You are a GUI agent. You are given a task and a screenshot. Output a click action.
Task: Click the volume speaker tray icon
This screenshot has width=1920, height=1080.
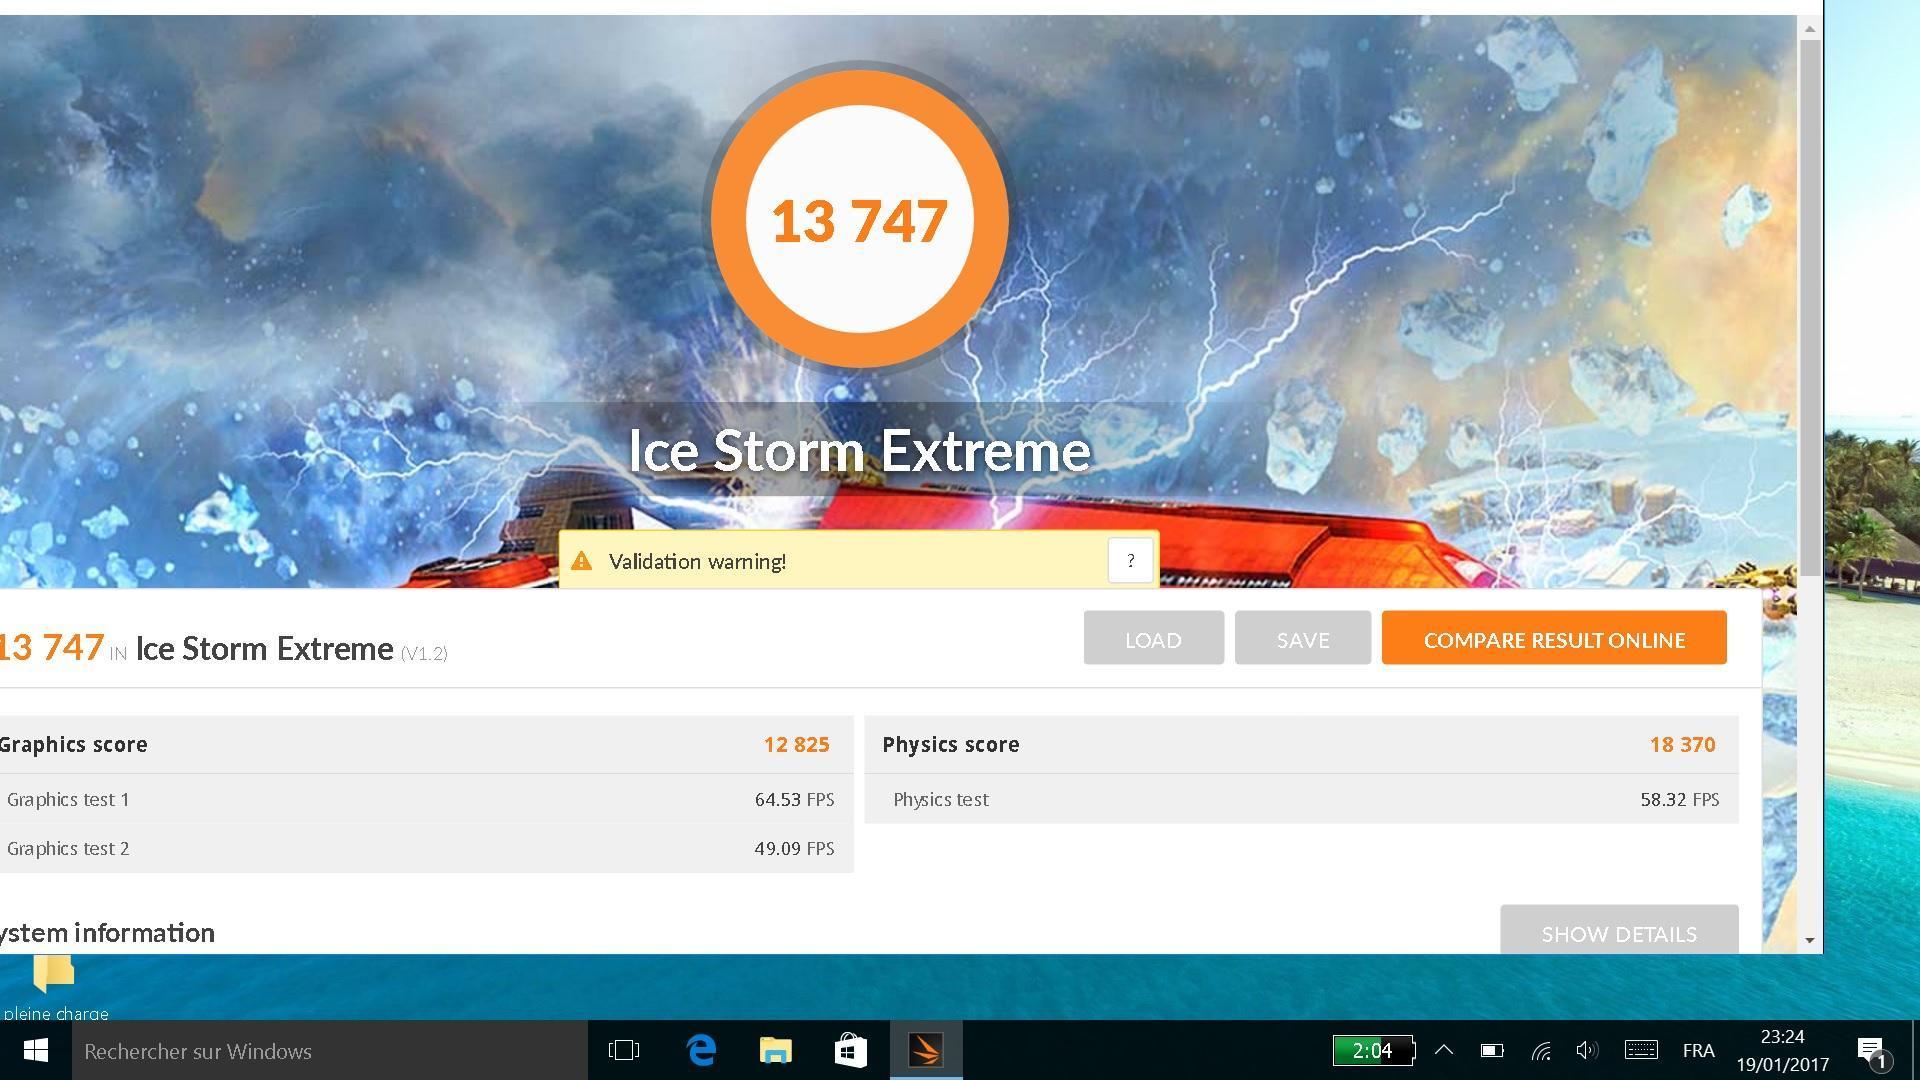point(1587,1050)
